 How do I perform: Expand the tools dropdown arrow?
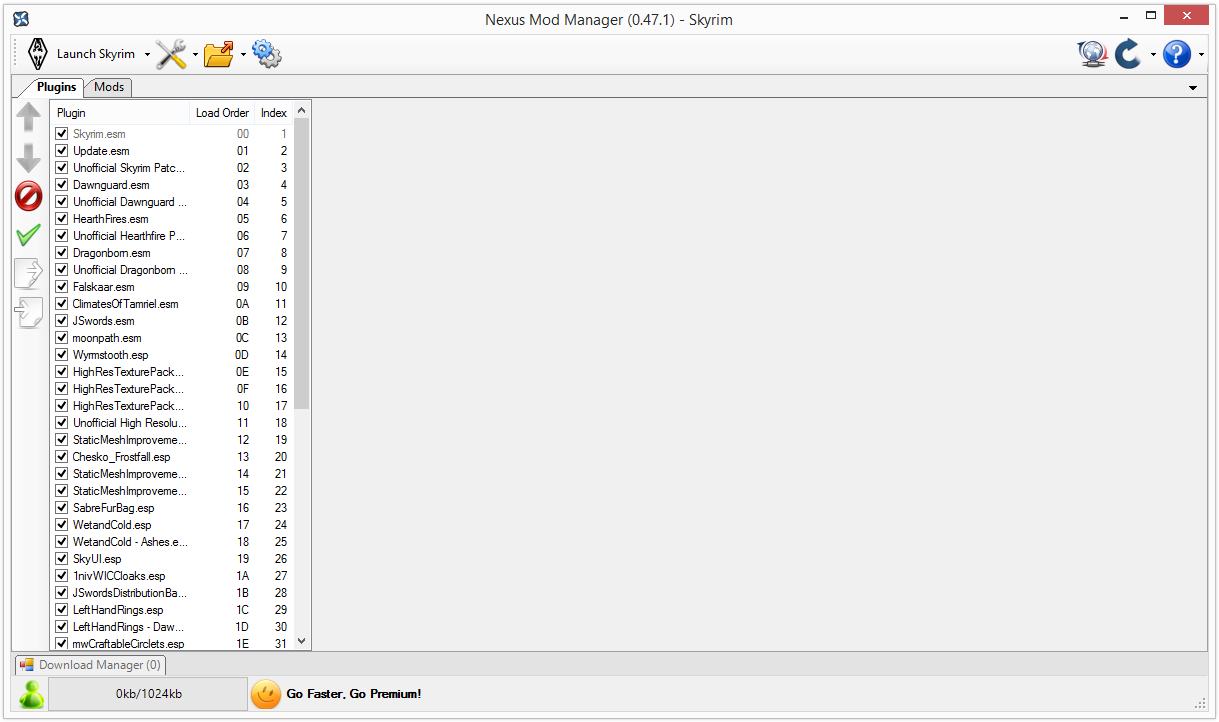195,54
